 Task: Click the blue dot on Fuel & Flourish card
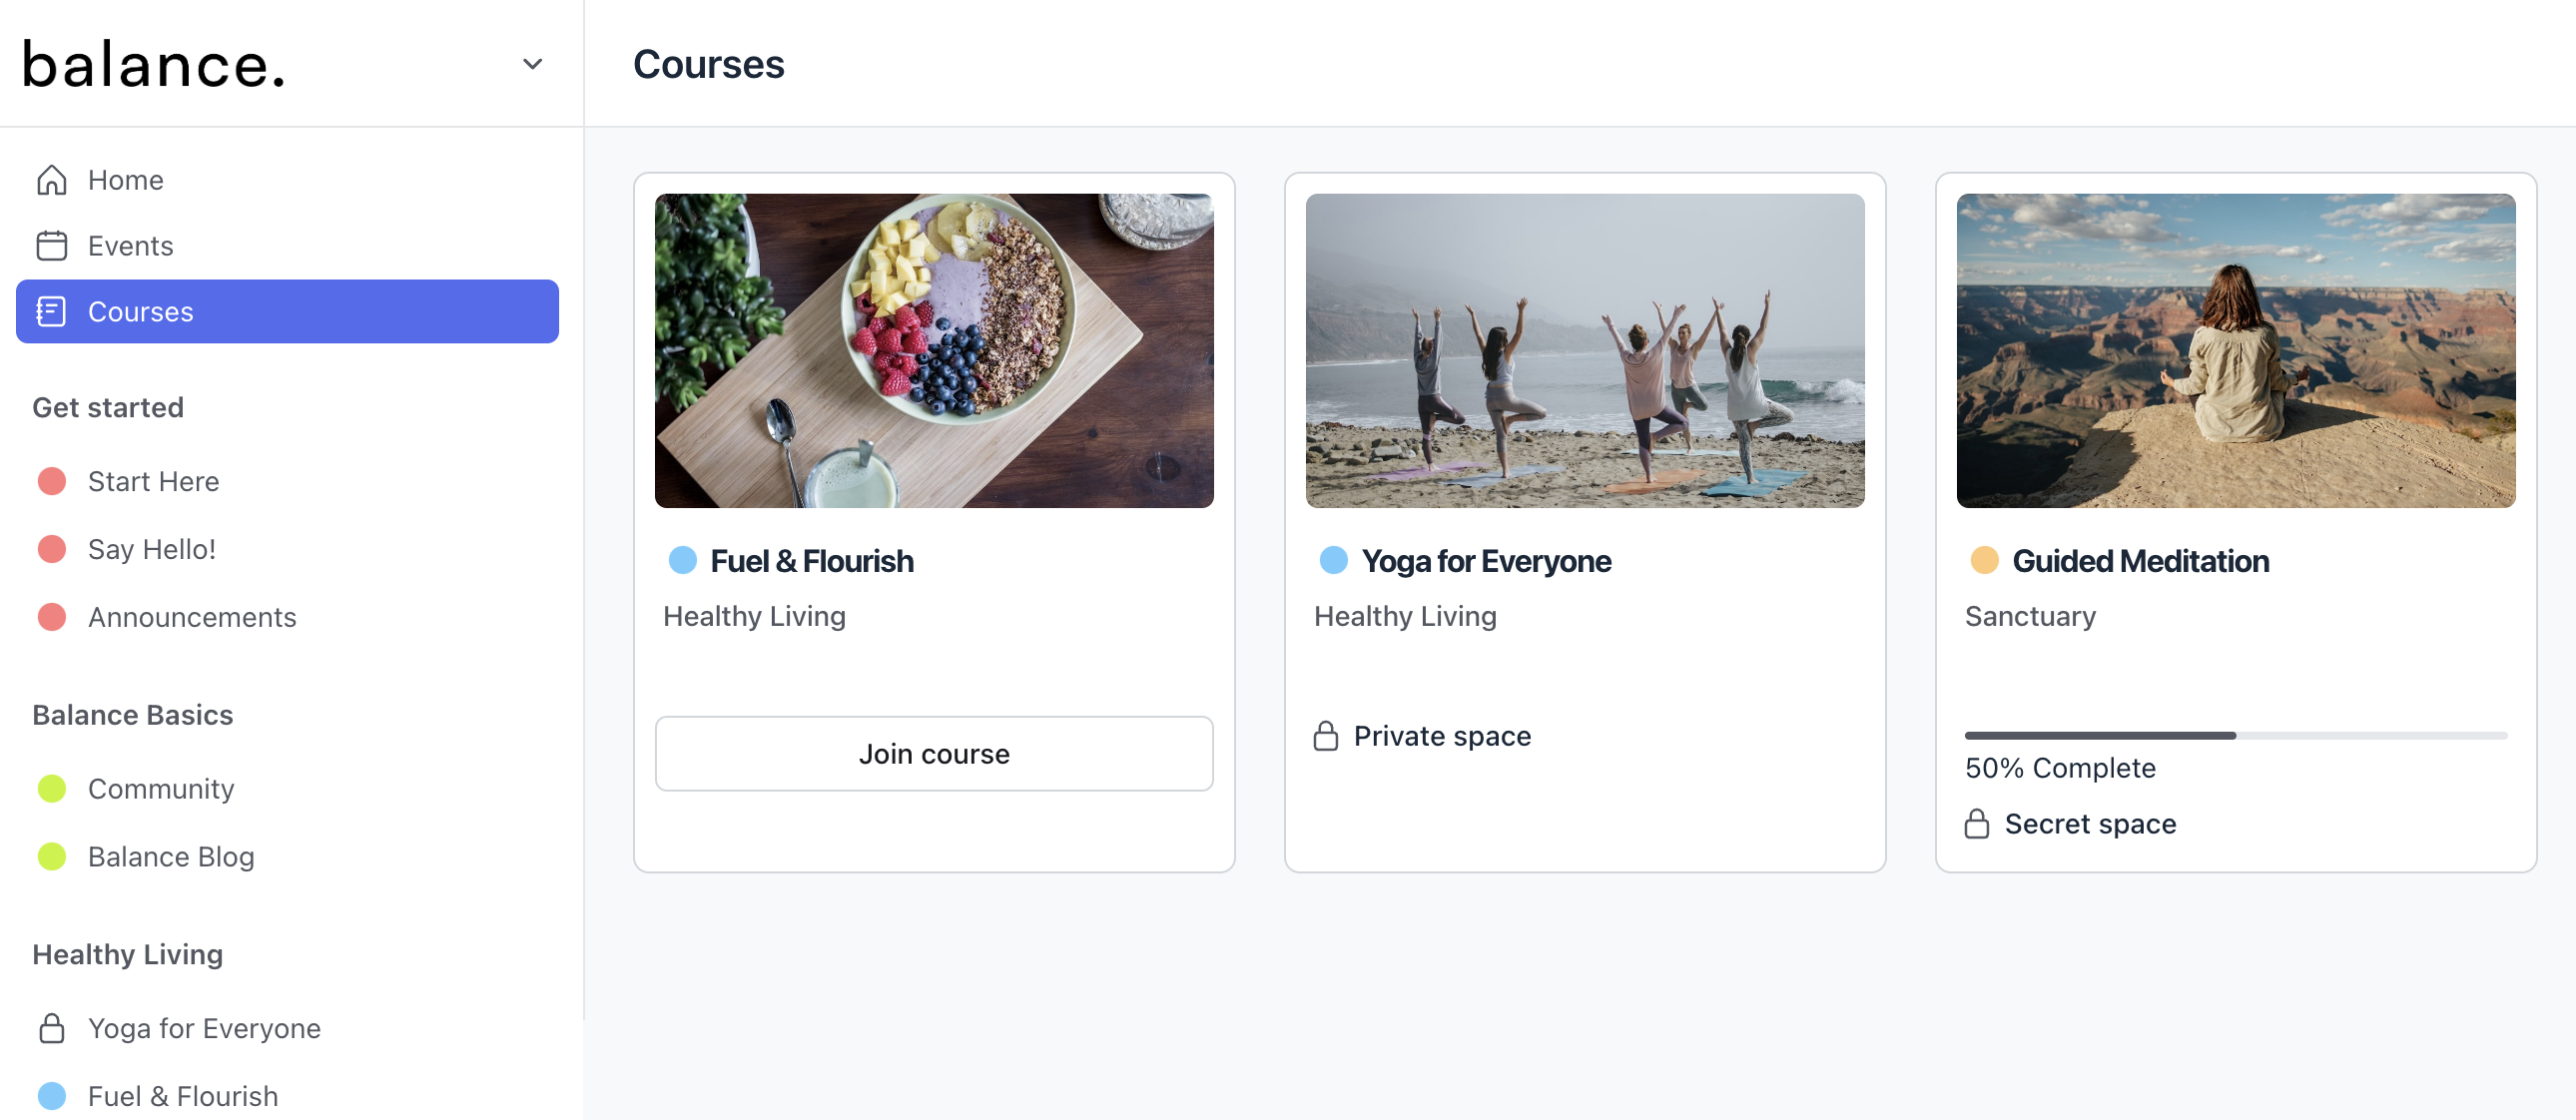click(684, 560)
